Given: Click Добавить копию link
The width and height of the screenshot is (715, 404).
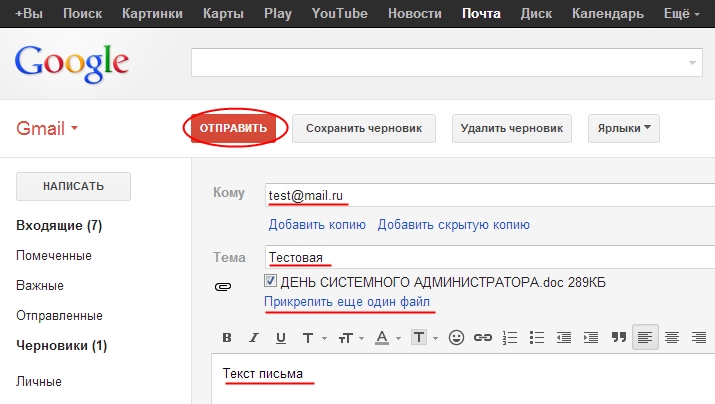Looking at the screenshot, I should click(x=317, y=225).
